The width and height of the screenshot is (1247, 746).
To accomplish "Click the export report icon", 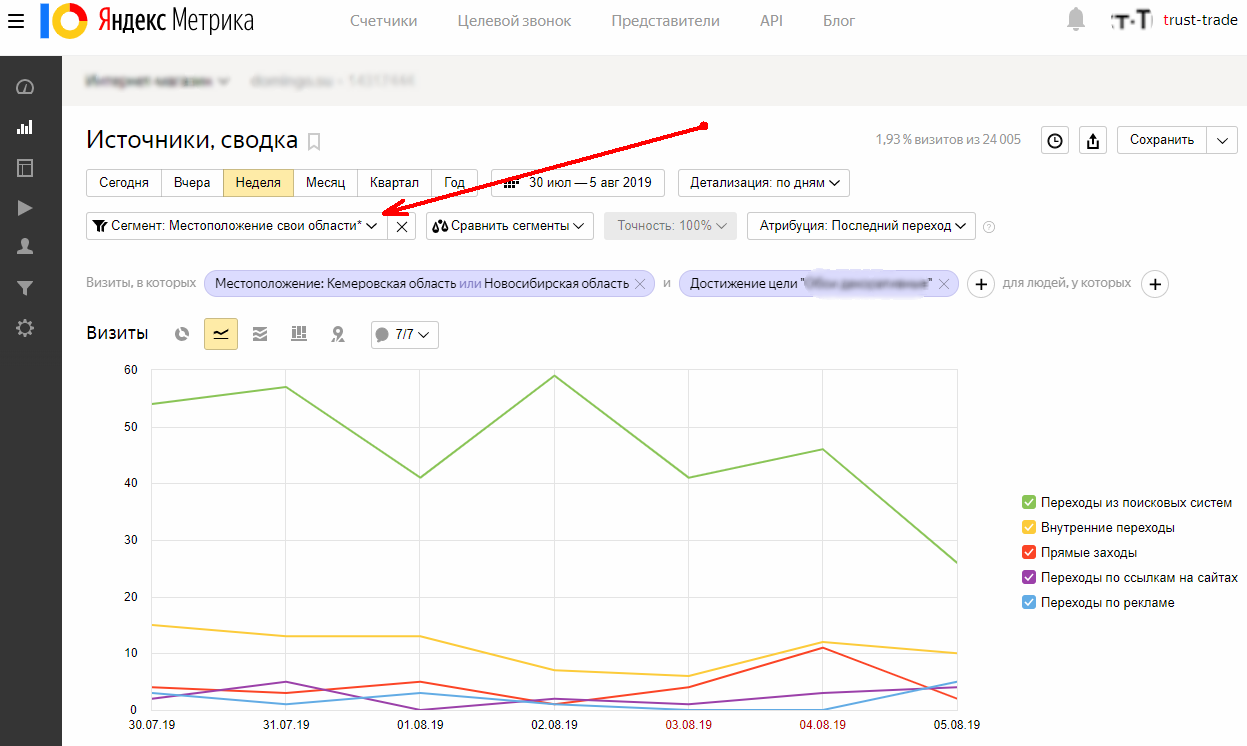I will coord(1093,140).
